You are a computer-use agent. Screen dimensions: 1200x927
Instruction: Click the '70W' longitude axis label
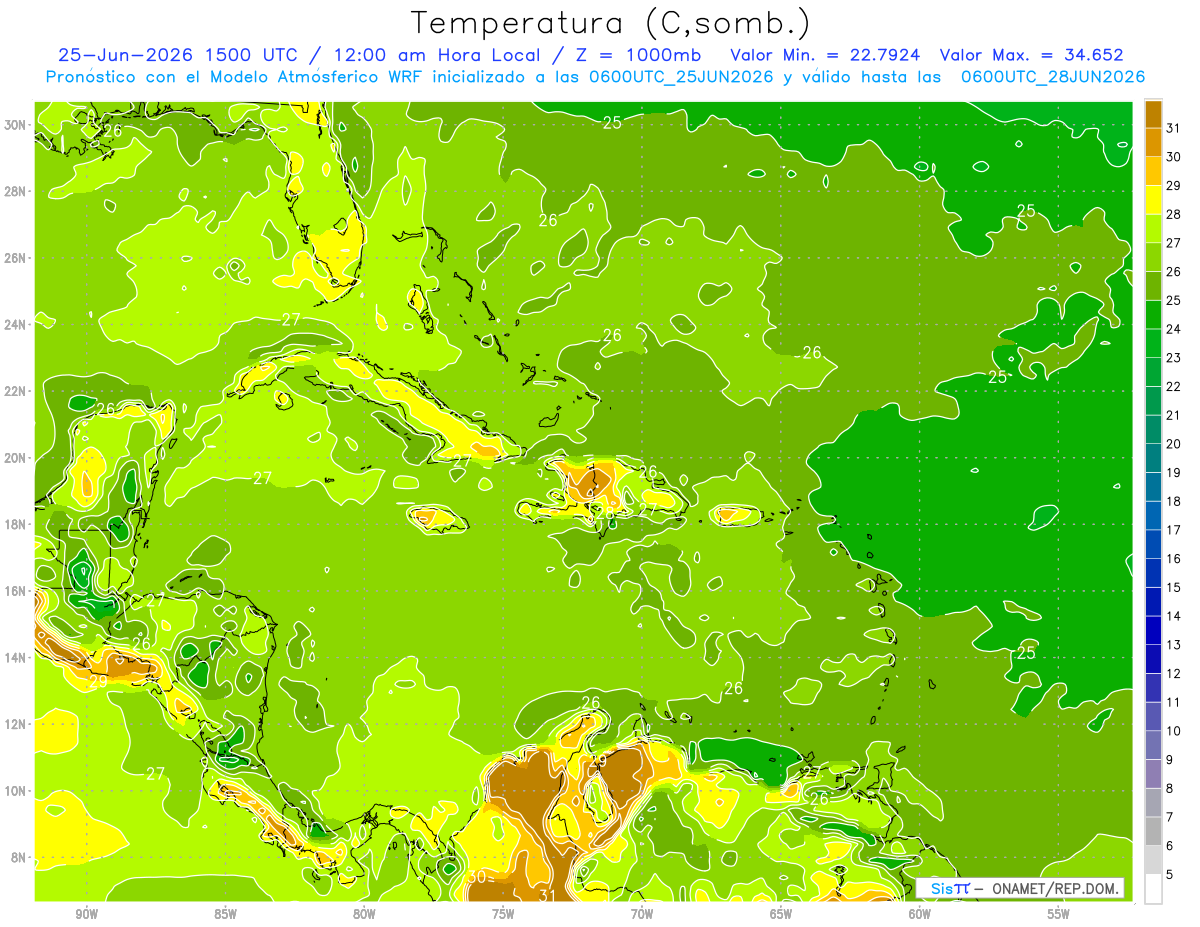click(642, 914)
